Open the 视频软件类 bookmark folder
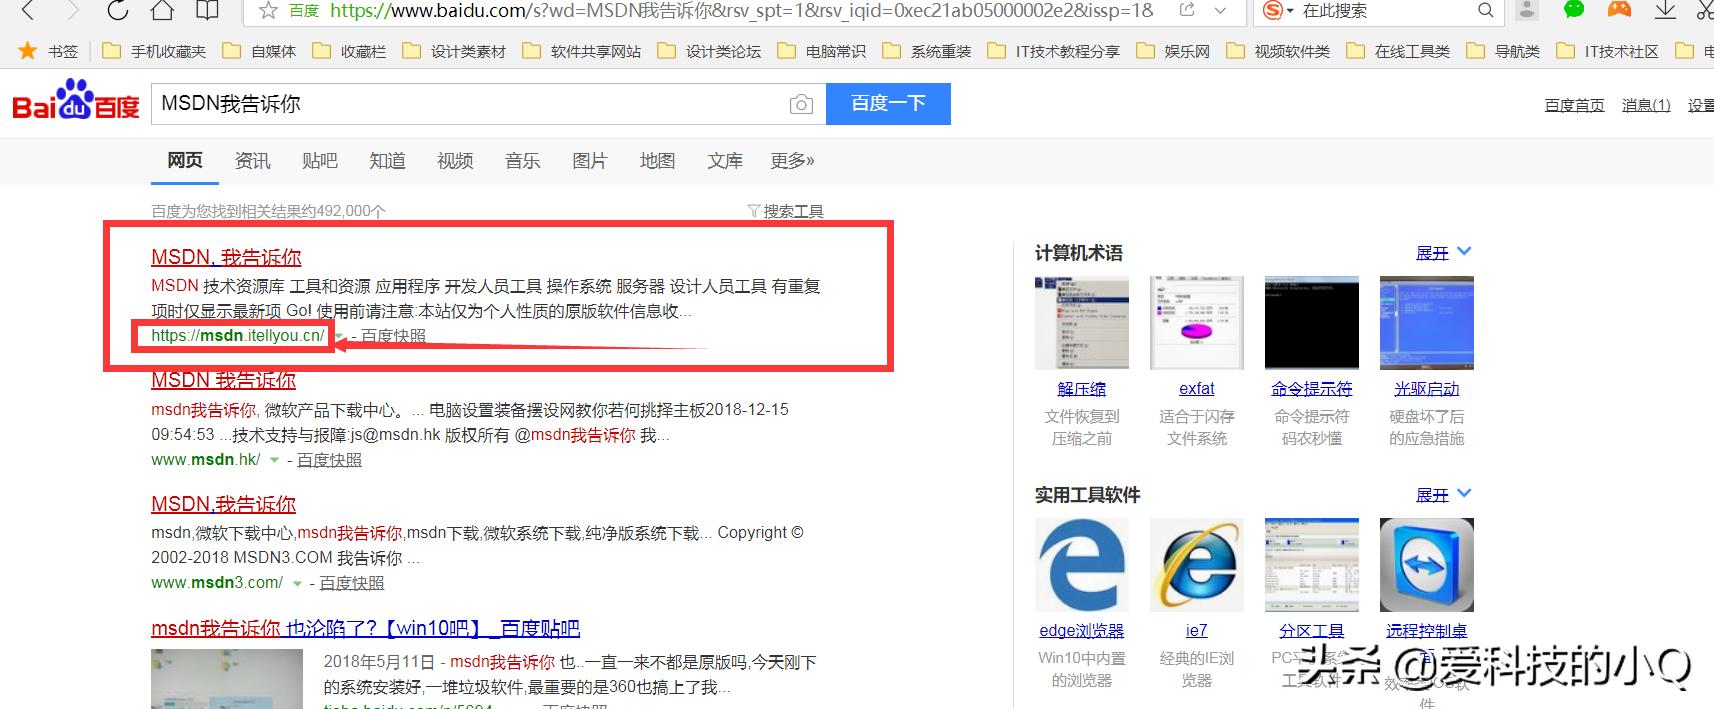Viewport: 1714px width, 709px height. tap(1278, 51)
